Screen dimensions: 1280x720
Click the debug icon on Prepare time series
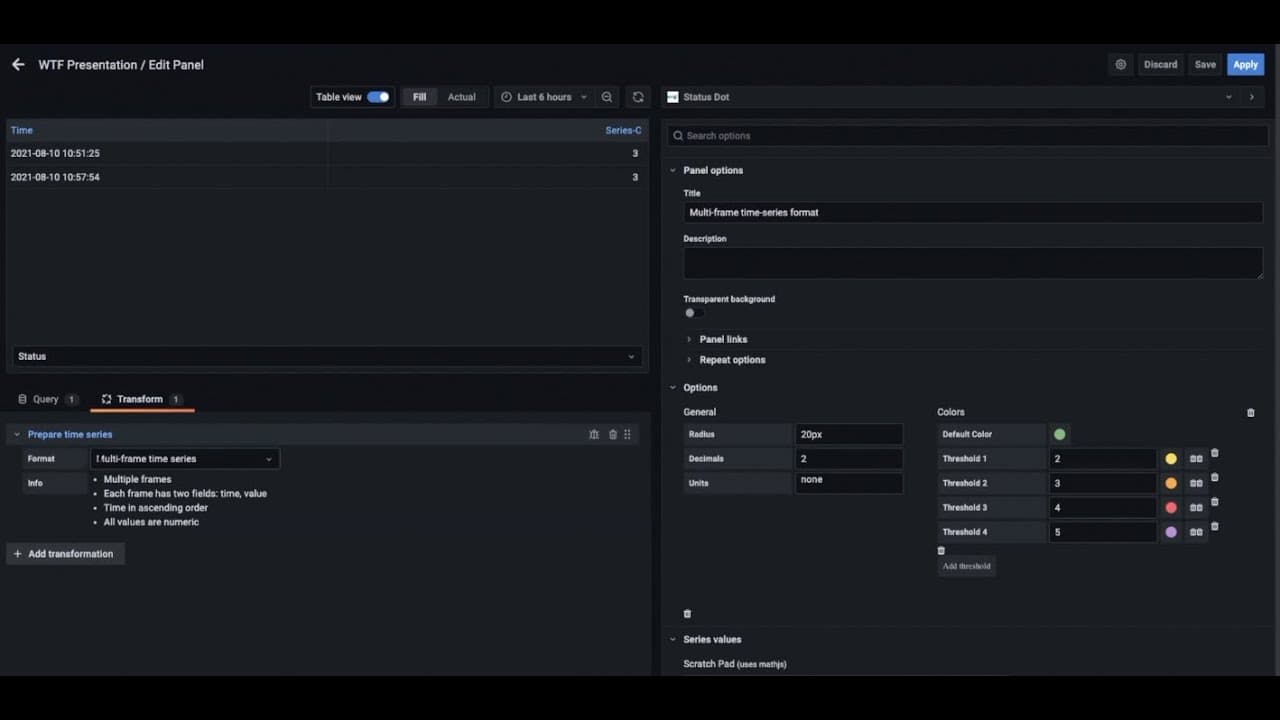coord(594,435)
